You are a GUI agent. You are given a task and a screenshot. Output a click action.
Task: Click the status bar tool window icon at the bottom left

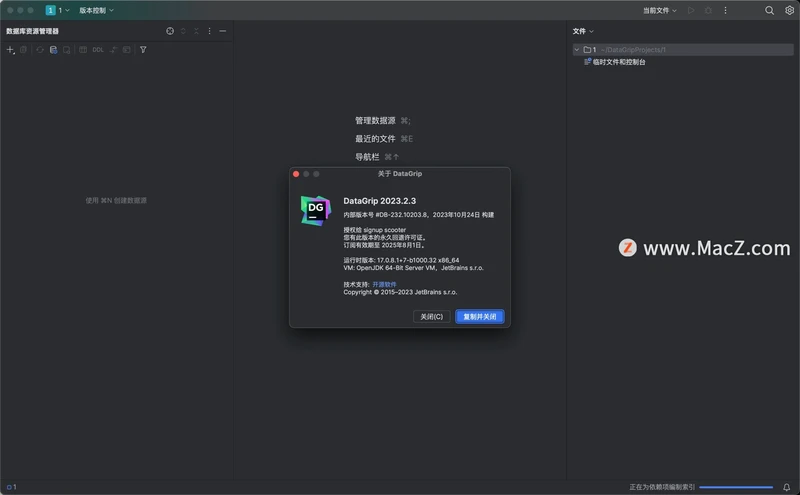point(9,487)
